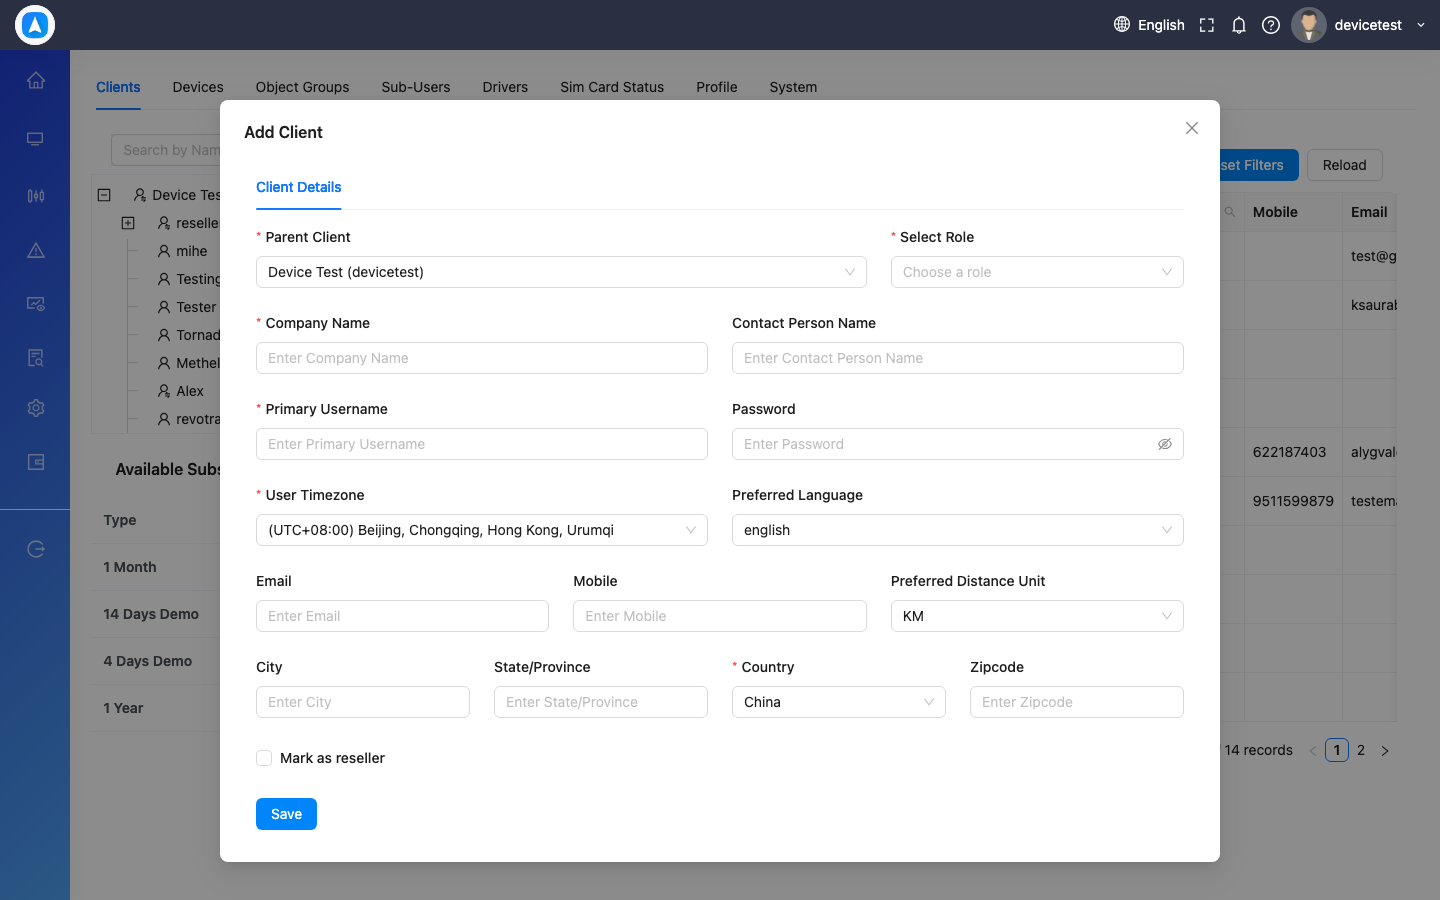
Task: Open the User Timezone dropdown
Action: (482, 530)
